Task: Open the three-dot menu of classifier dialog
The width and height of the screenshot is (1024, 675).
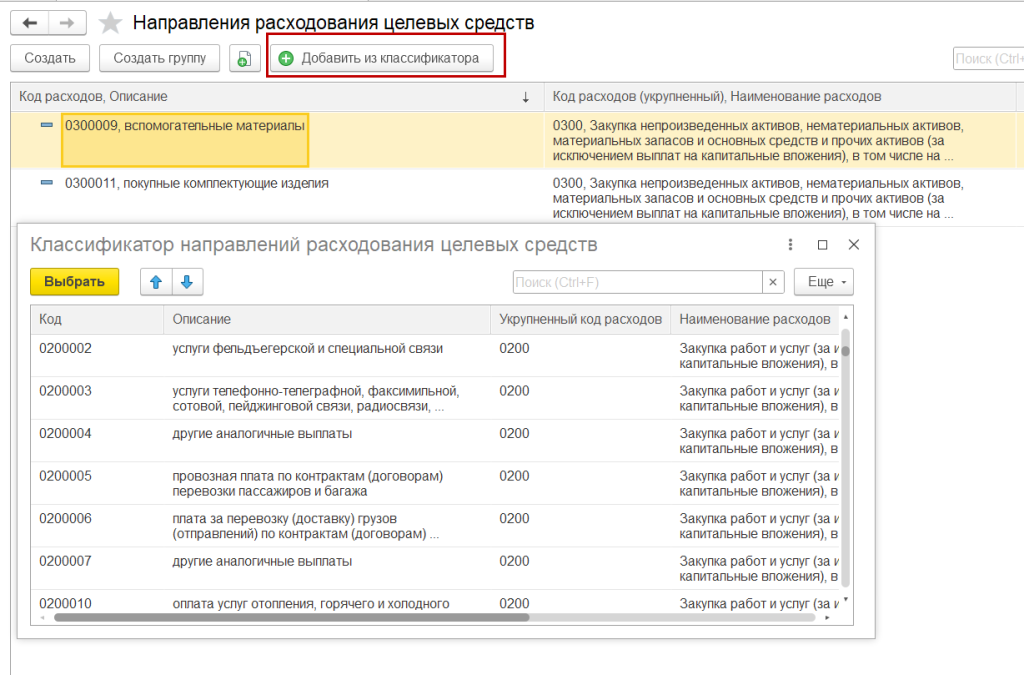Action: 790,245
